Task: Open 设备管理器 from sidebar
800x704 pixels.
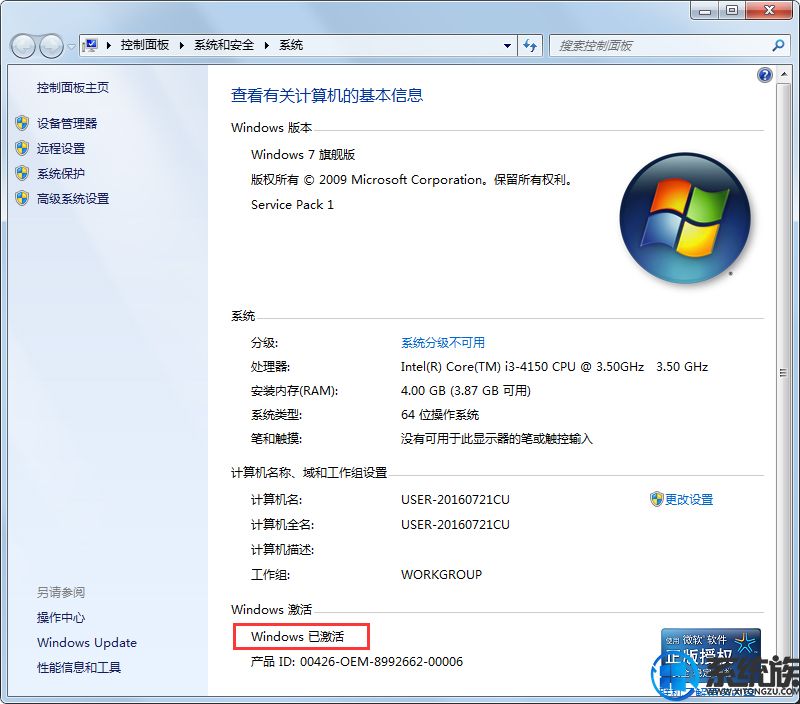Action: (67, 123)
